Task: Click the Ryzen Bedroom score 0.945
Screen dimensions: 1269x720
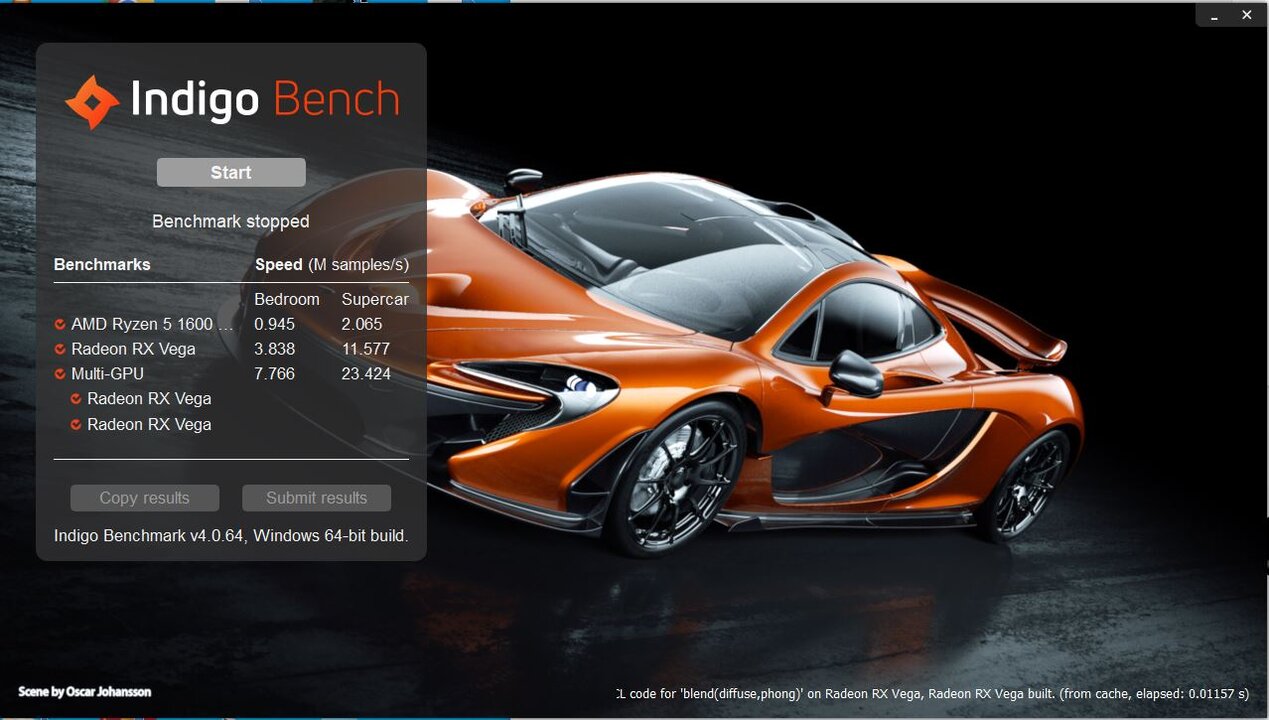Action: [275, 324]
